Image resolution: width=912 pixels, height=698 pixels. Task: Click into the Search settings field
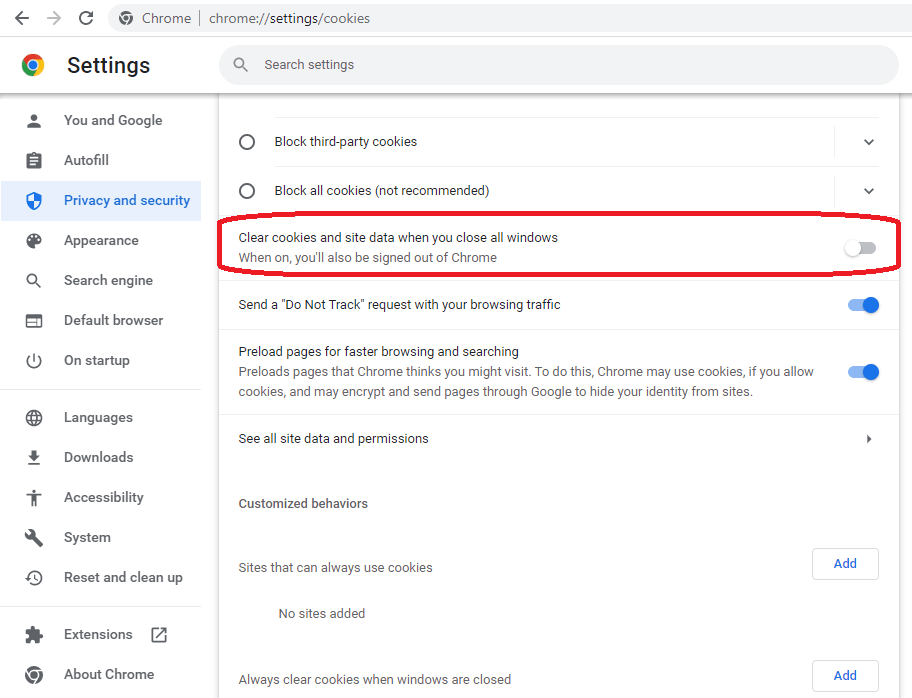[x=558, y=65]
